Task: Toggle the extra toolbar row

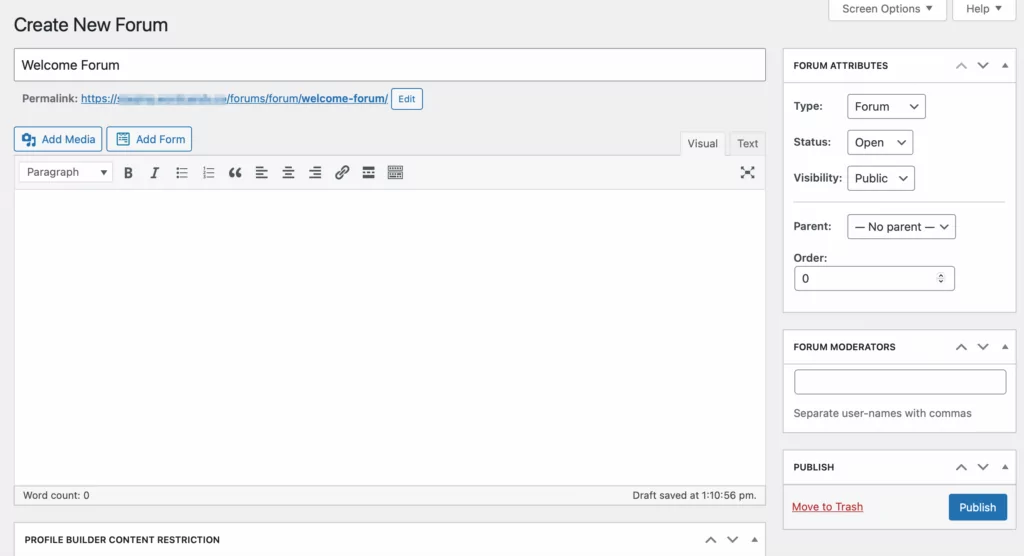Action: coord(395,173)
